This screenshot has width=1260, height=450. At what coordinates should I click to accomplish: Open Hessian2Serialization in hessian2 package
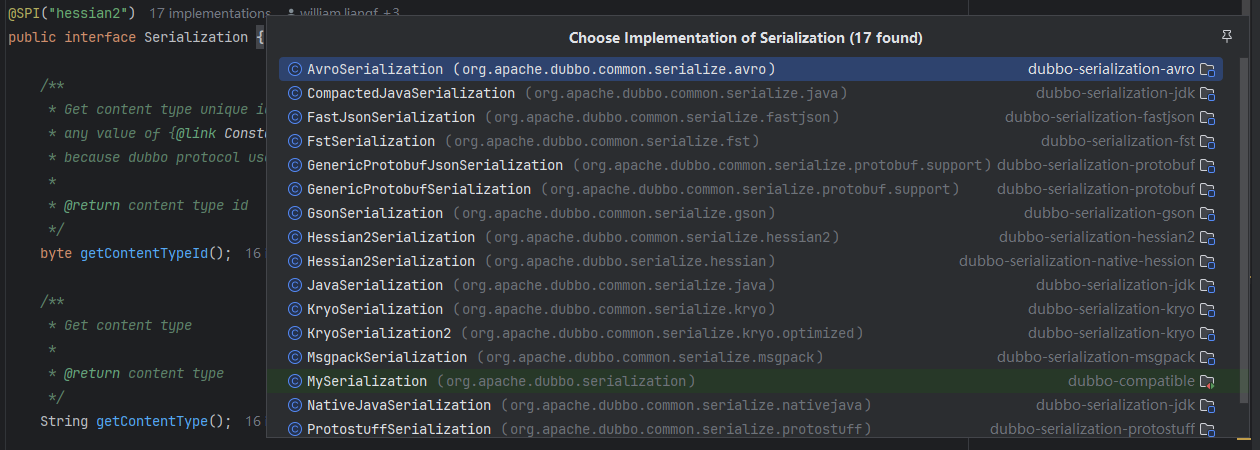point(391,238)
